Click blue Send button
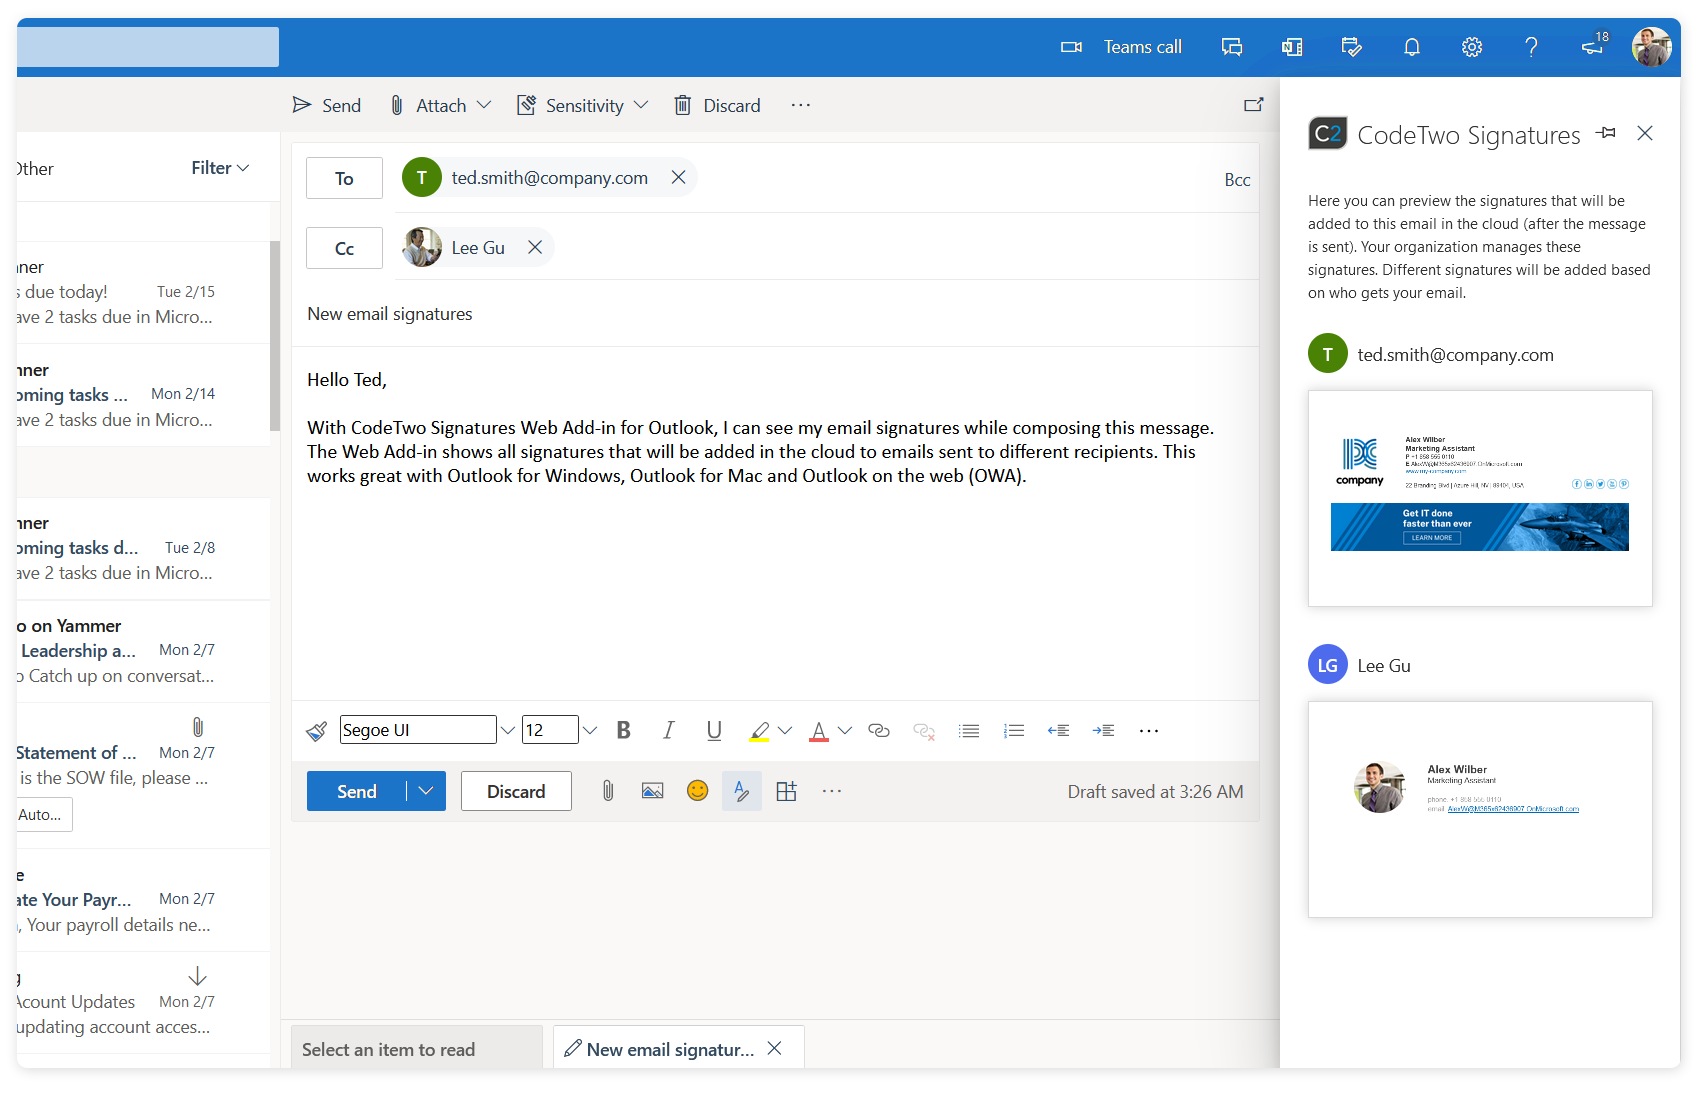This screenshot has height=1100, width=1700. pos(356,791)
